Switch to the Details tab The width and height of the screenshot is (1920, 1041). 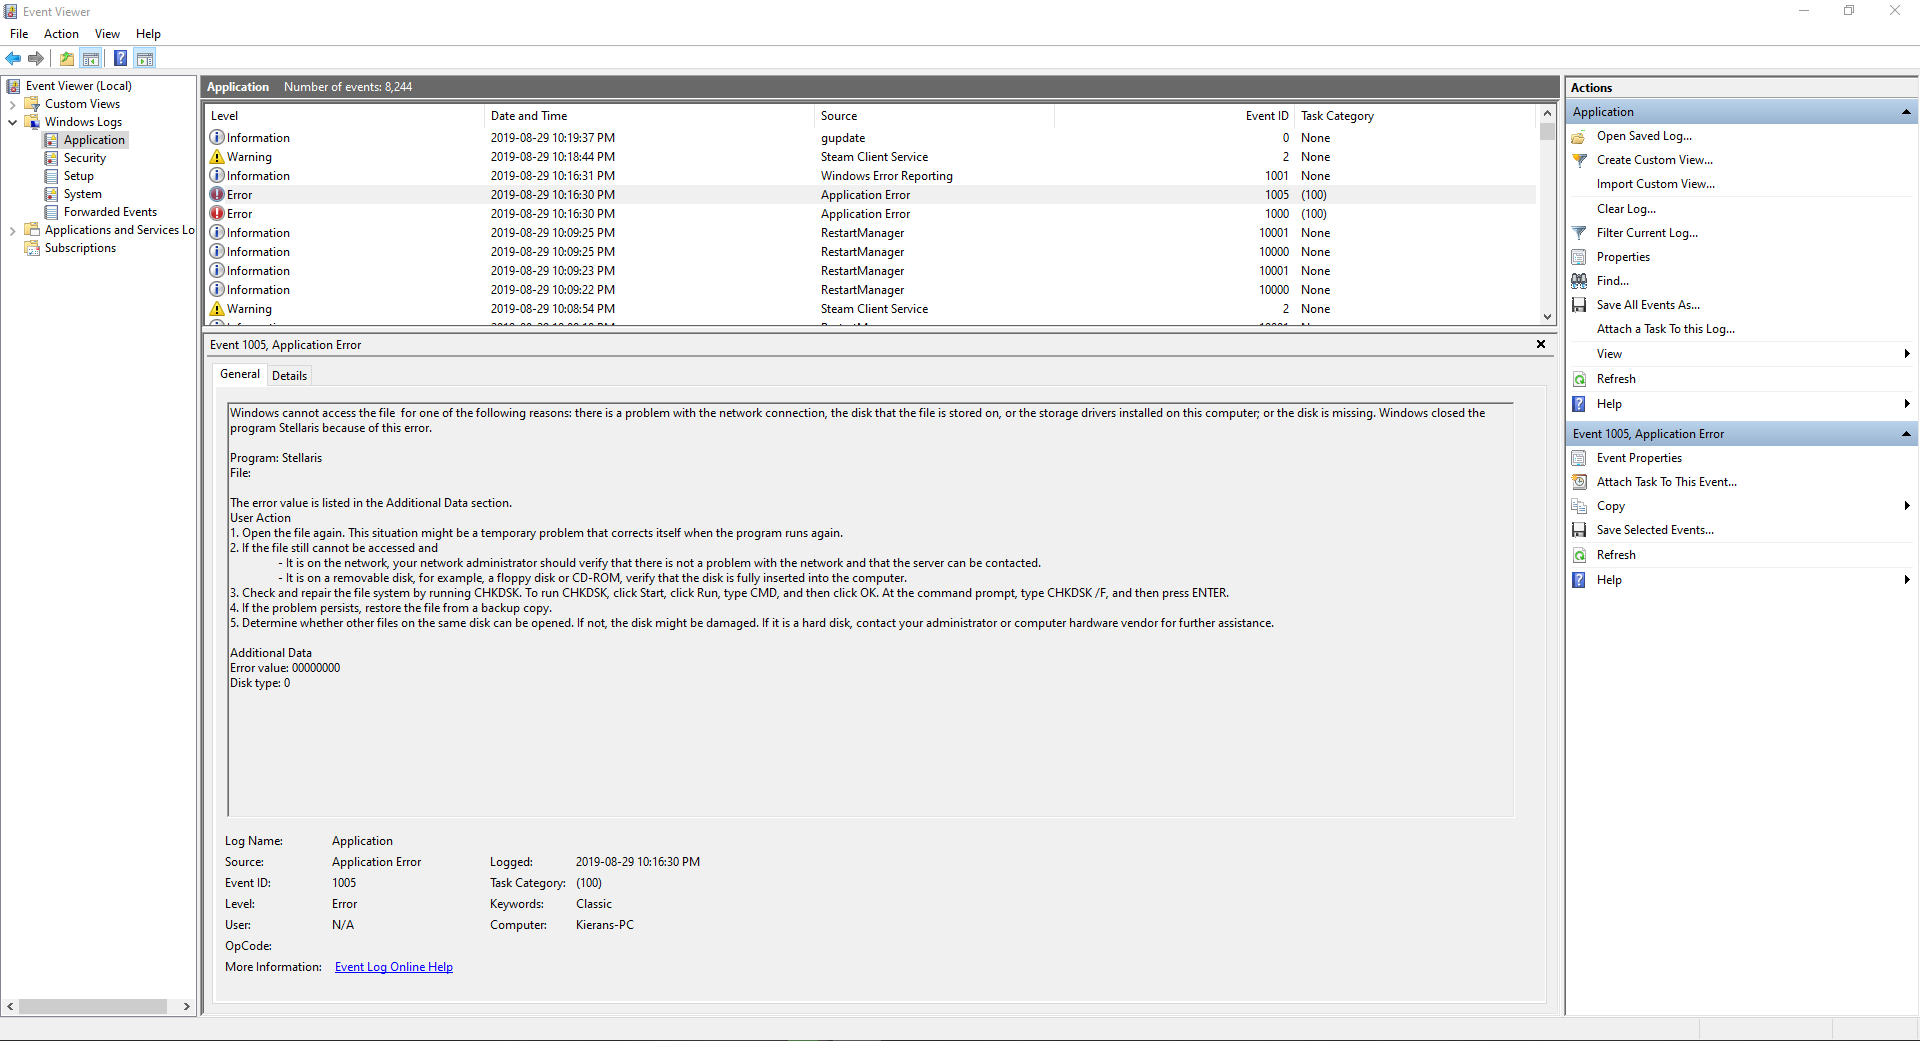point(289,376)
